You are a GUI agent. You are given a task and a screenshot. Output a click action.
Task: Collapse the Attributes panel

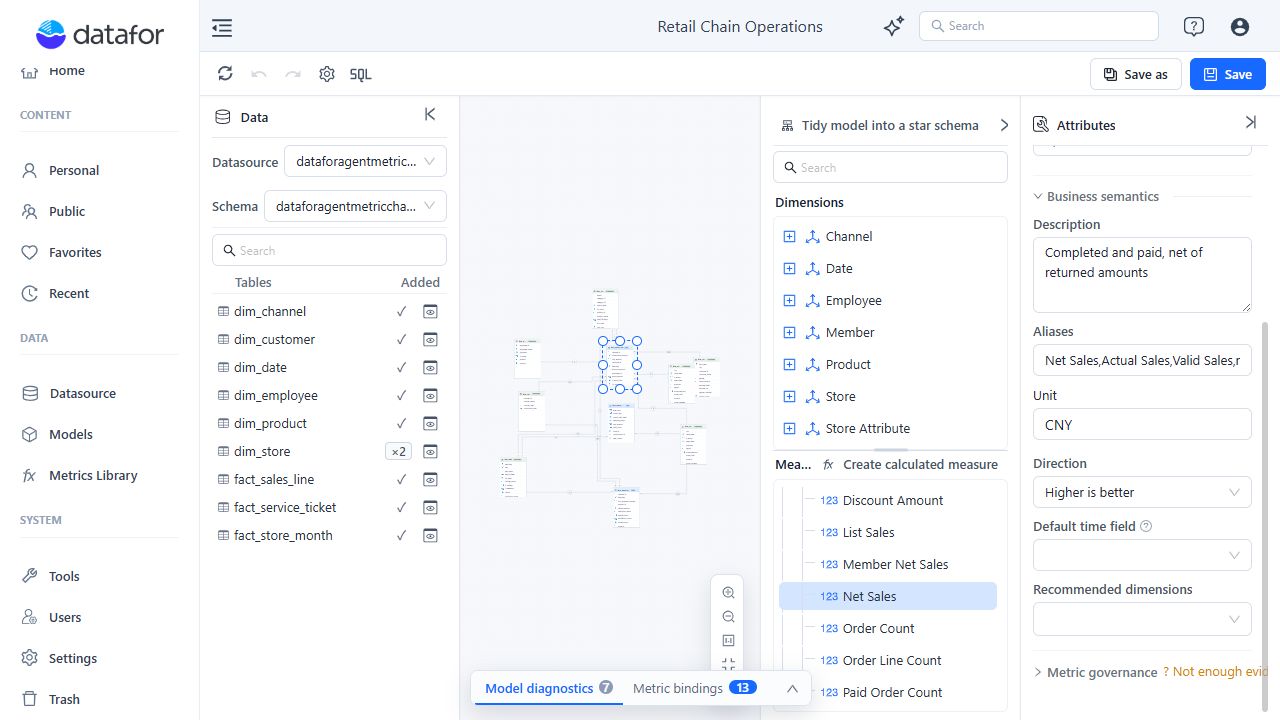tap(1250, 122)
